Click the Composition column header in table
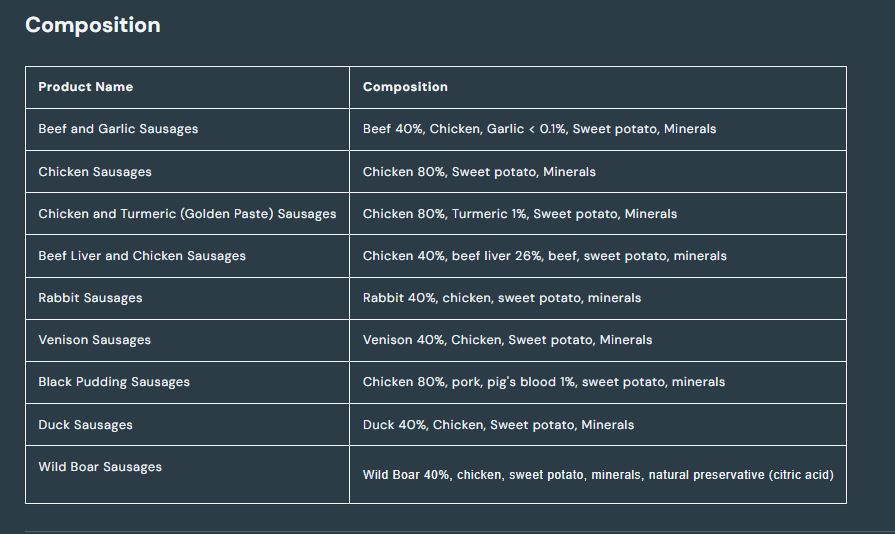The image size is (895, 534). [405, 87]
